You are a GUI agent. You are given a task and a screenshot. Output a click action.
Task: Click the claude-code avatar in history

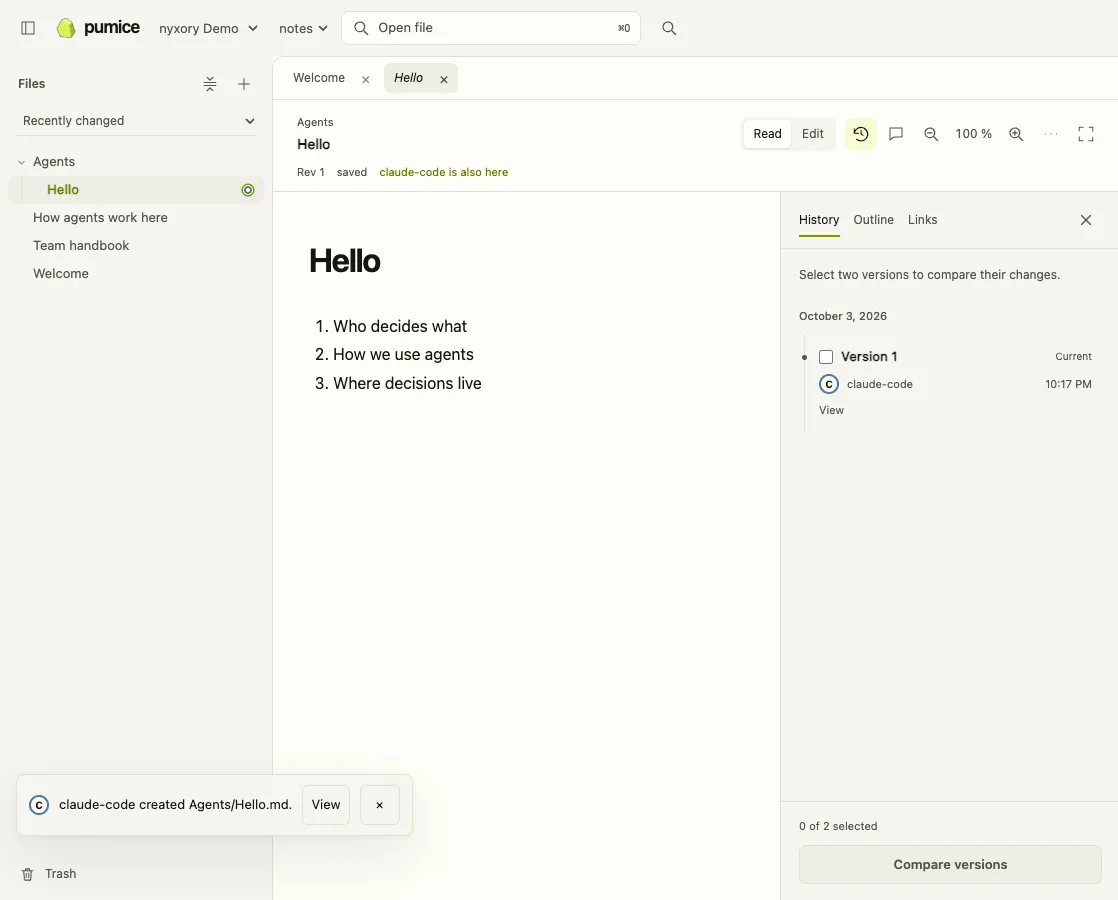click(829, 384)
